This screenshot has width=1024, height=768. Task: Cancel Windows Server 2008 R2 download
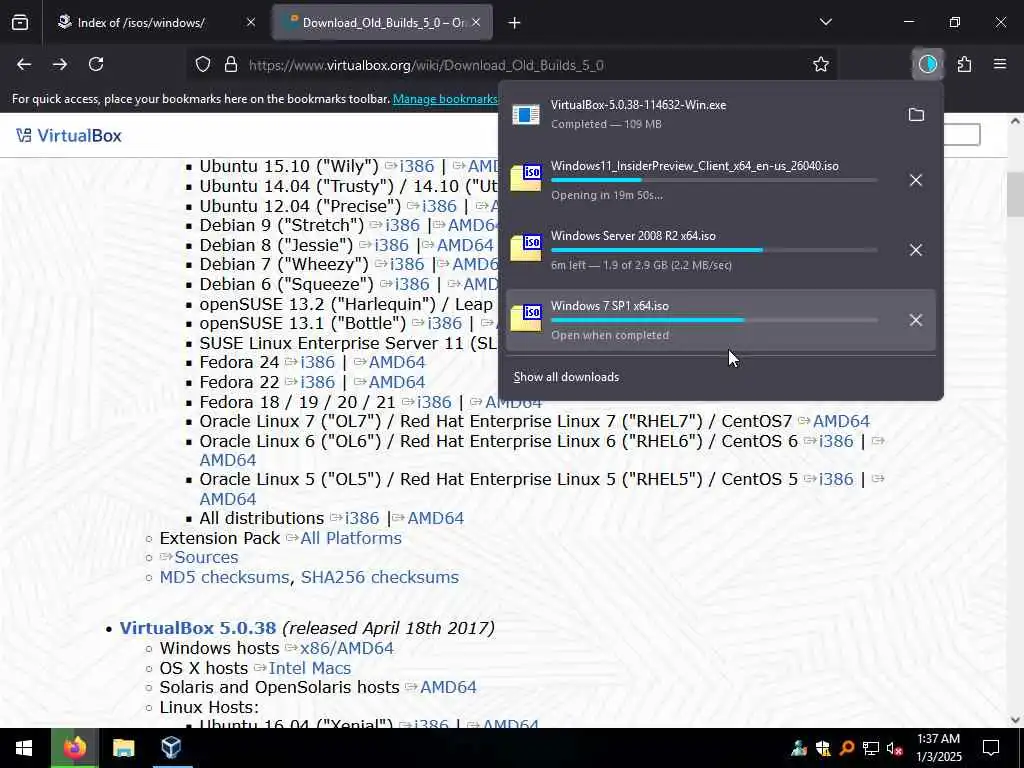916,250
